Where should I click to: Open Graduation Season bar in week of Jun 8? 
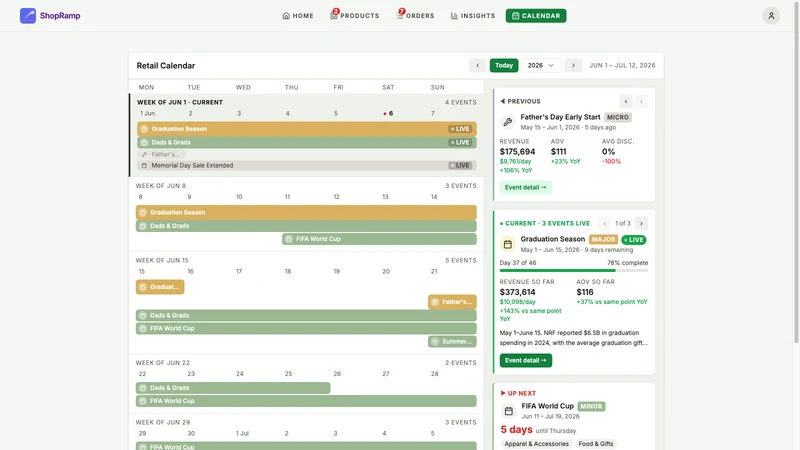coord(306,212)
